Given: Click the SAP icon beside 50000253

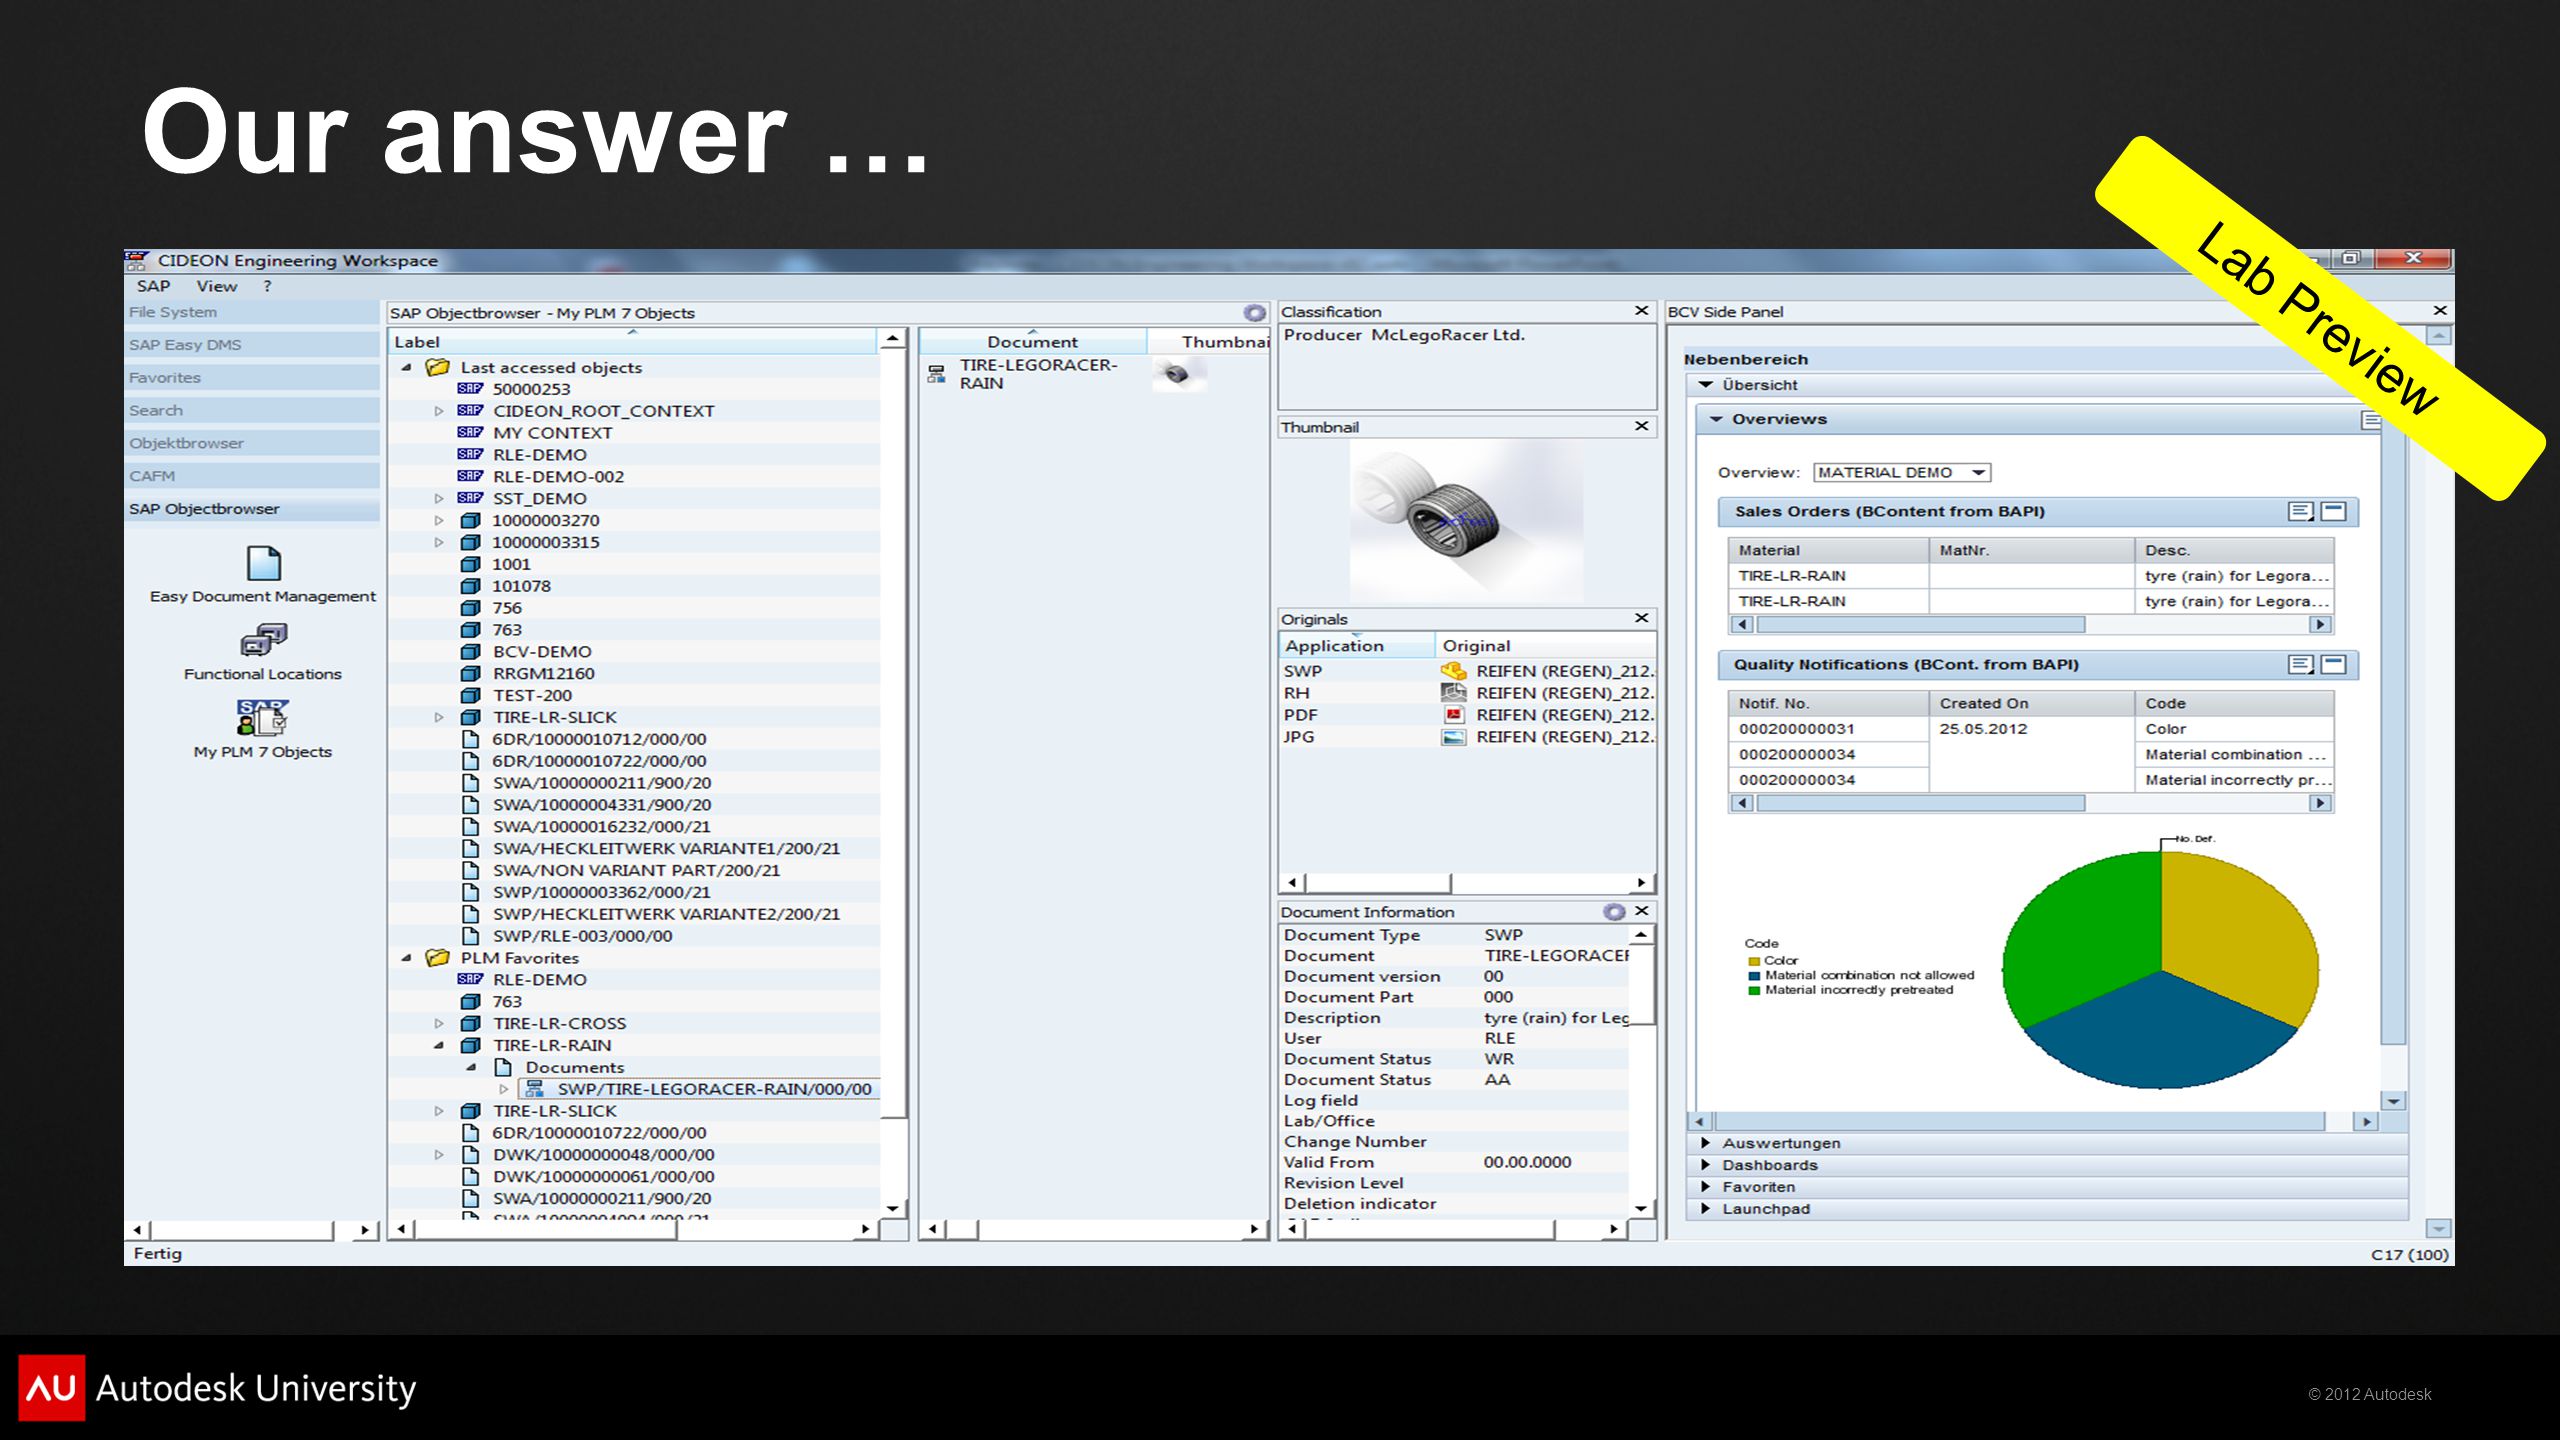Looking at the screenshot, I should [x=470, y=389].
